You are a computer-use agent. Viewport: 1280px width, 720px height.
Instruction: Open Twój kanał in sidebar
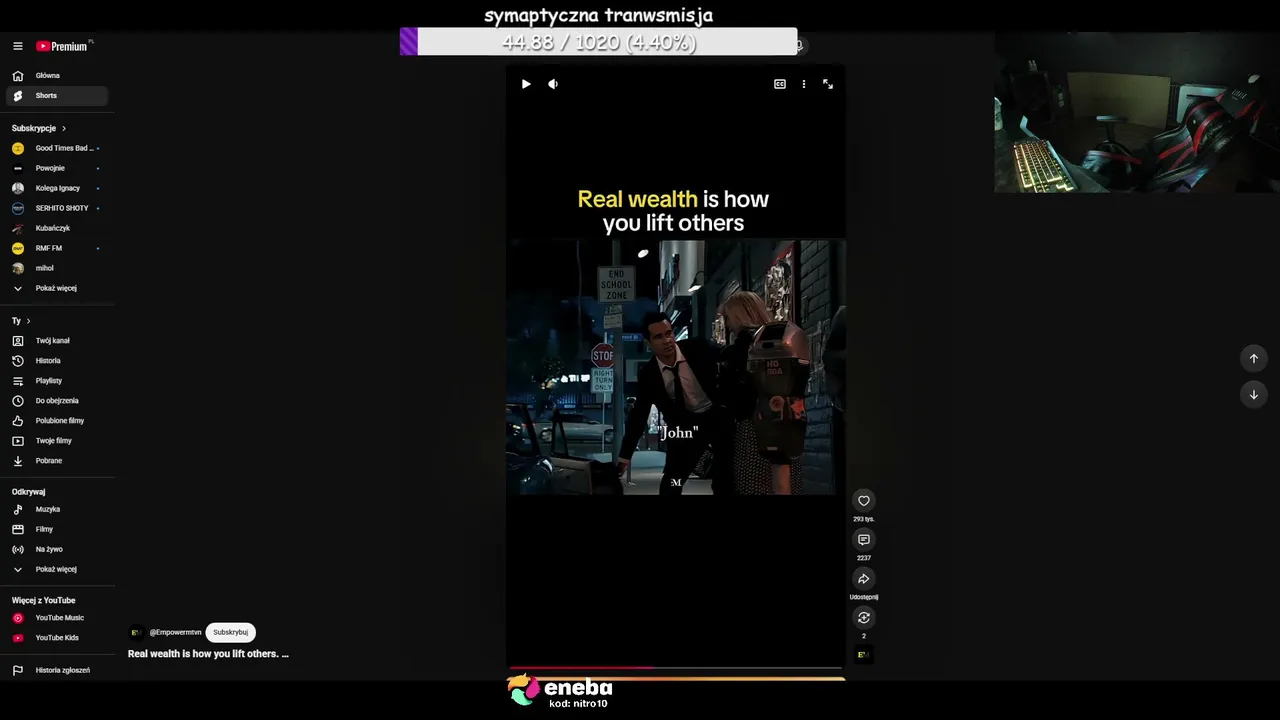57,341
